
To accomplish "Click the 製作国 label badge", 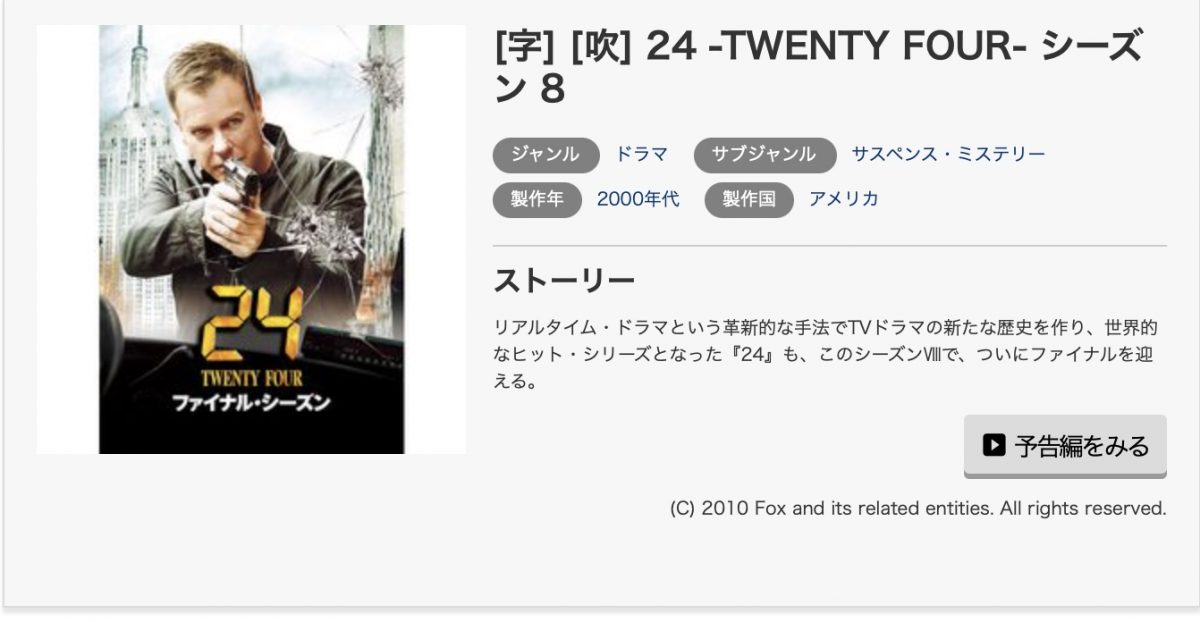I will click(x=749, y=199).
